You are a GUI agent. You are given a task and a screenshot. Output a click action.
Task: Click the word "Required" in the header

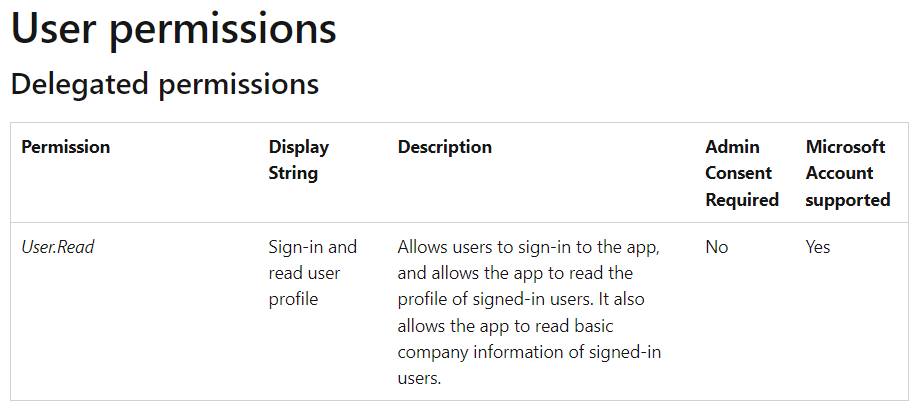(x=742, y=200)
